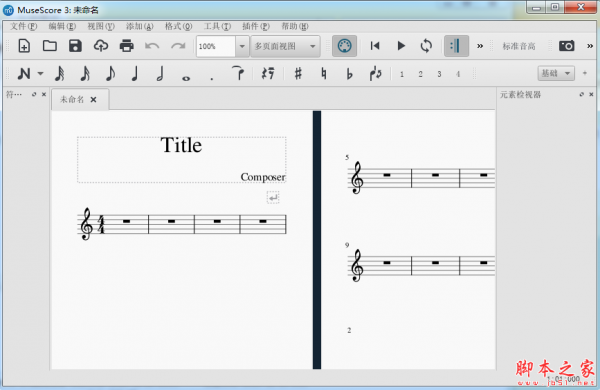Select the treble clef at measure 9

357,266
